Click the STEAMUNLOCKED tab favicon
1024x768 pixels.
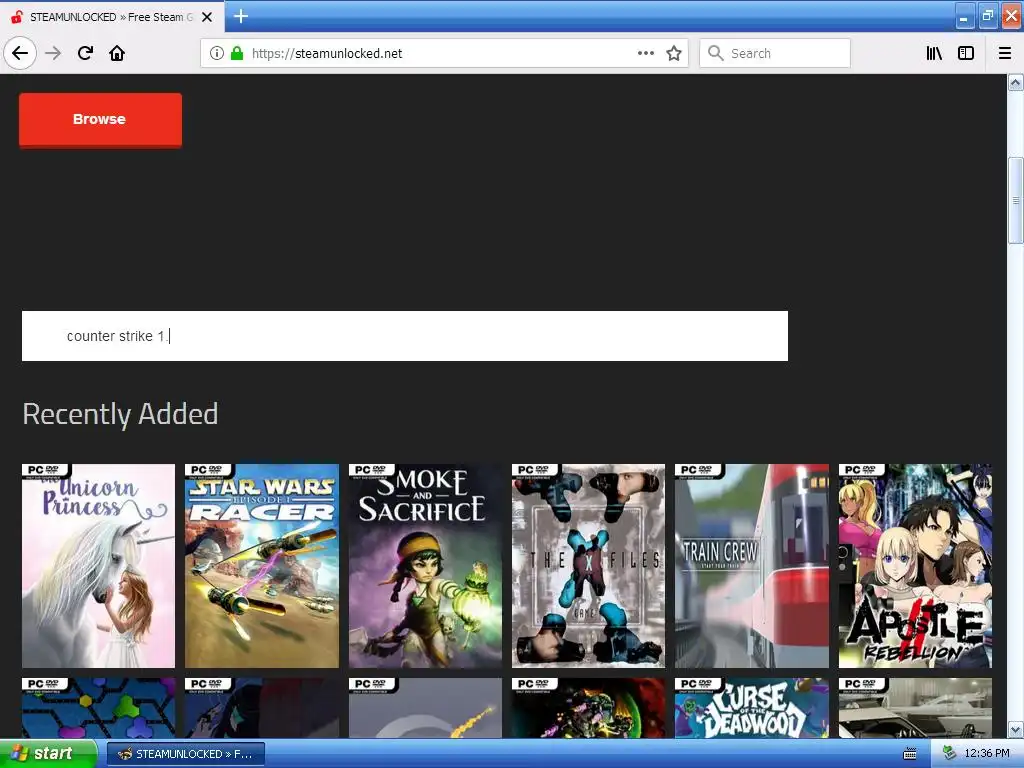click(16, 17)
